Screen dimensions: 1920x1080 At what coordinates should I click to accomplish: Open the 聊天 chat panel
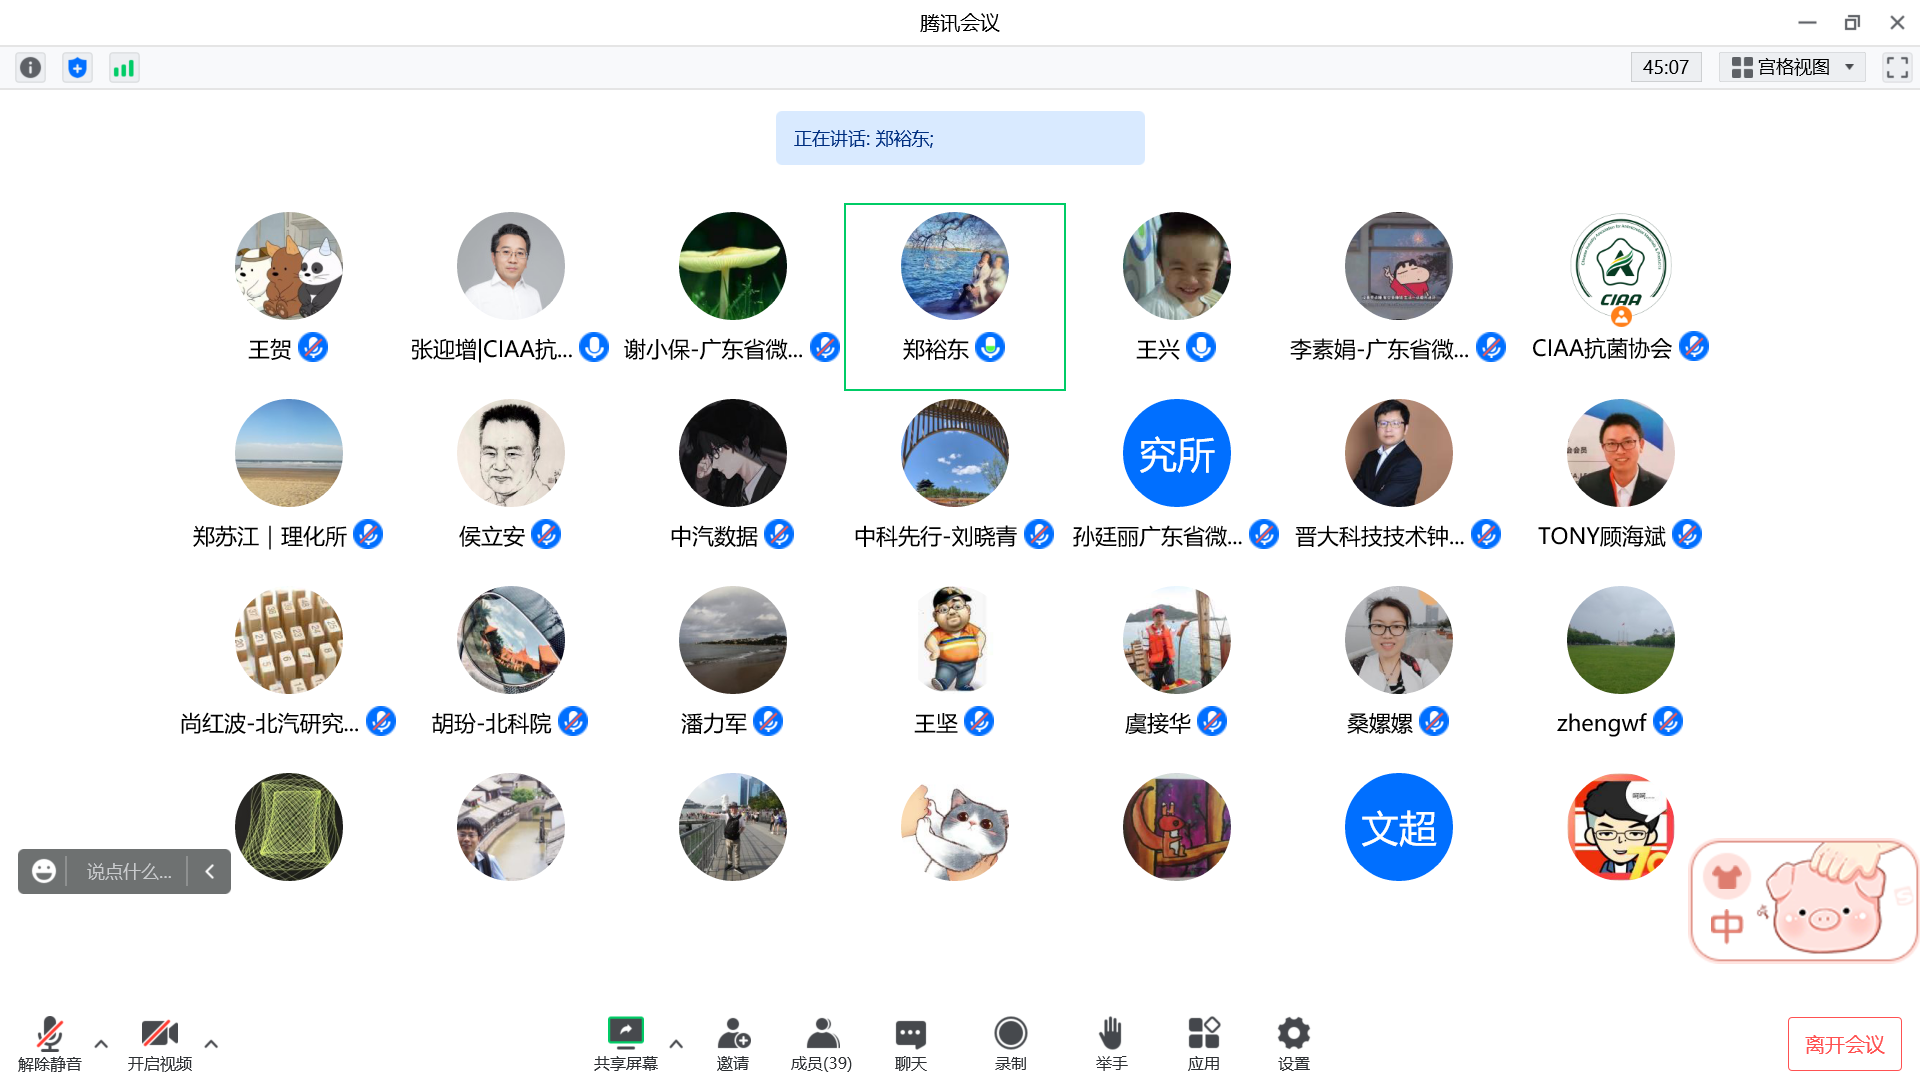click(x=911, y=1044)
